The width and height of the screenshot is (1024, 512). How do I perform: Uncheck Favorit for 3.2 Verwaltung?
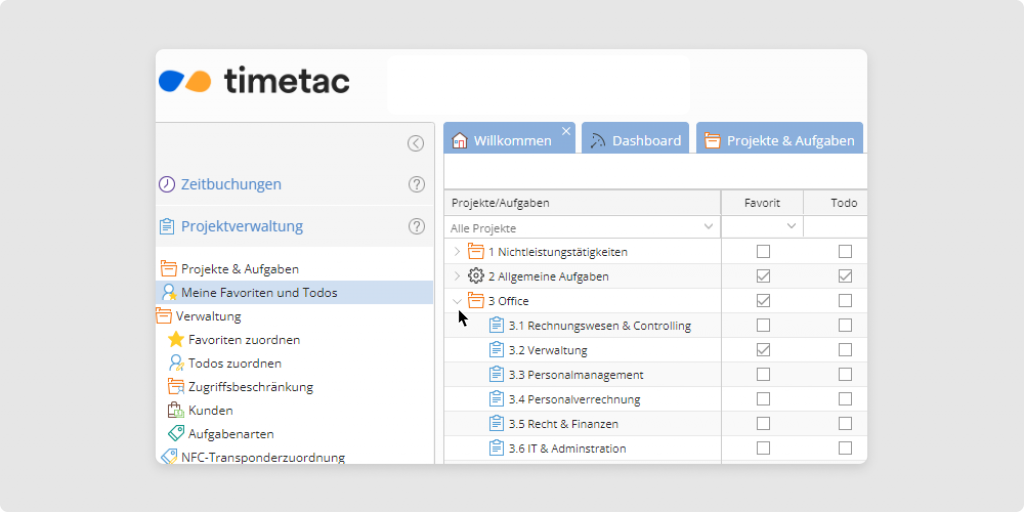(x=763, y=350)
